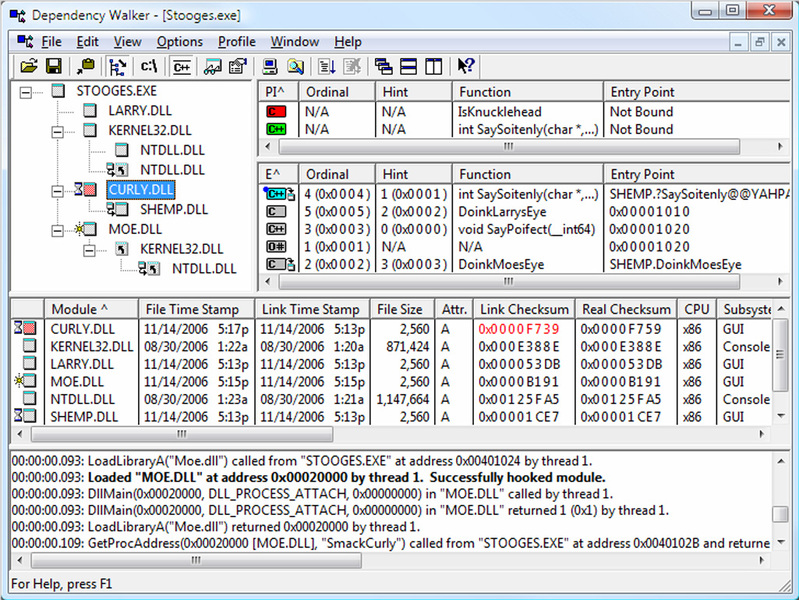Open the Help menu
The image size is (799, 600).
pyautogui.click(x=348, y=42)
